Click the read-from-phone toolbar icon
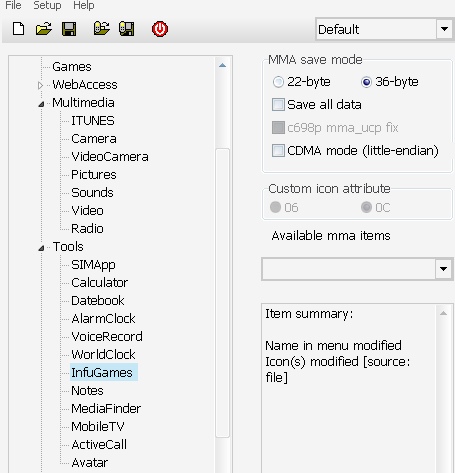 click(x=101, y=29)
